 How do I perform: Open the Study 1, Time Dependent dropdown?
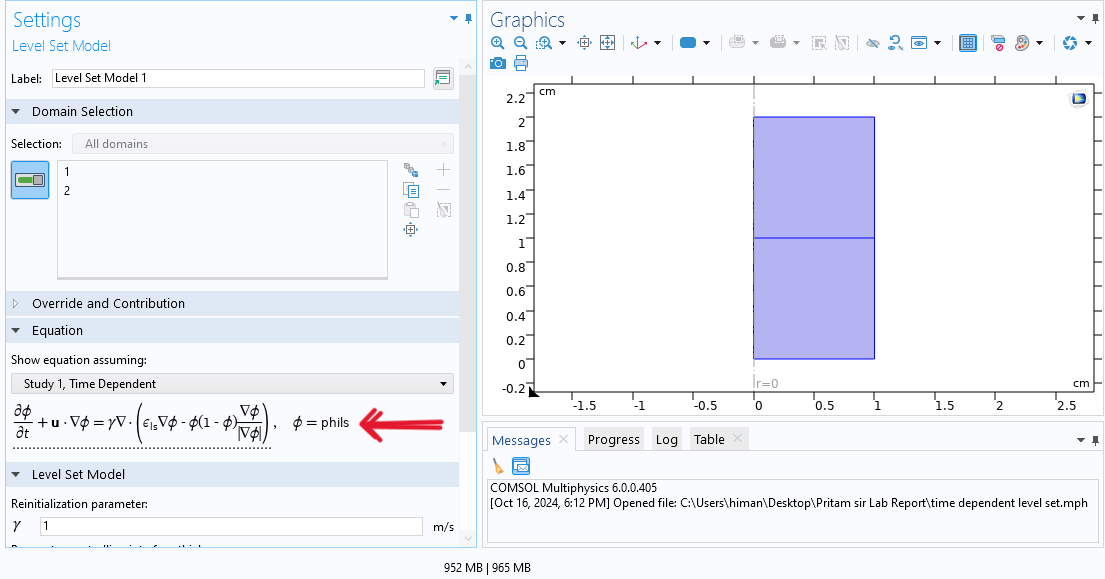coord(231,384)
